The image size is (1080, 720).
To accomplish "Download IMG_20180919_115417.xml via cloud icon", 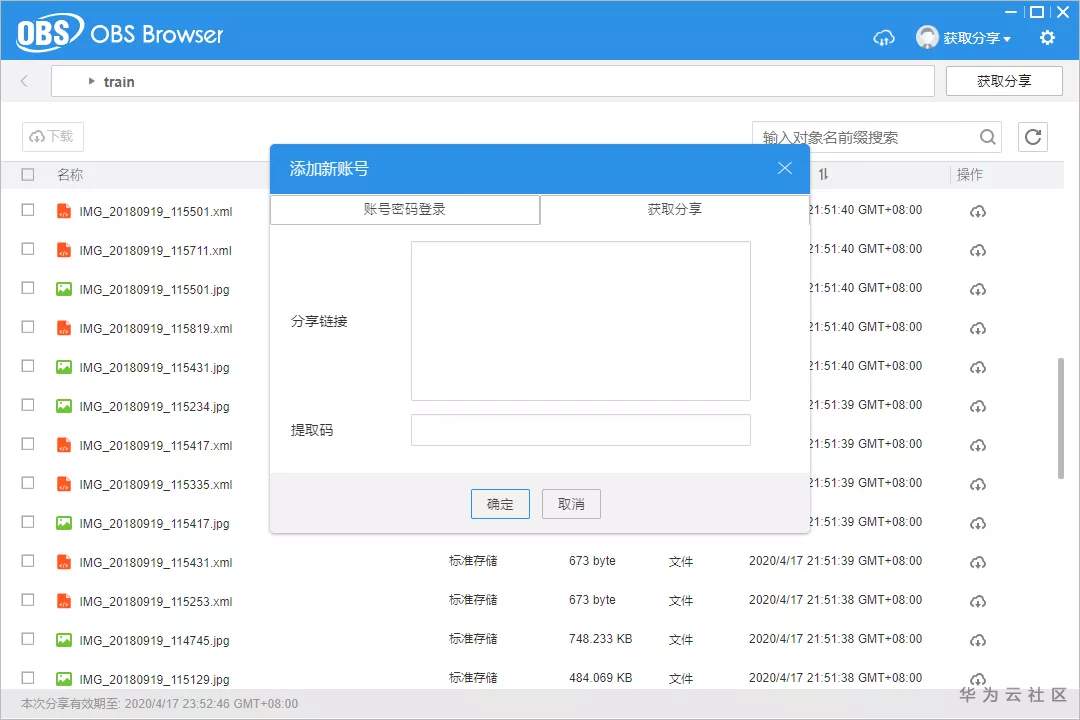I will click(x=978, y=446).
